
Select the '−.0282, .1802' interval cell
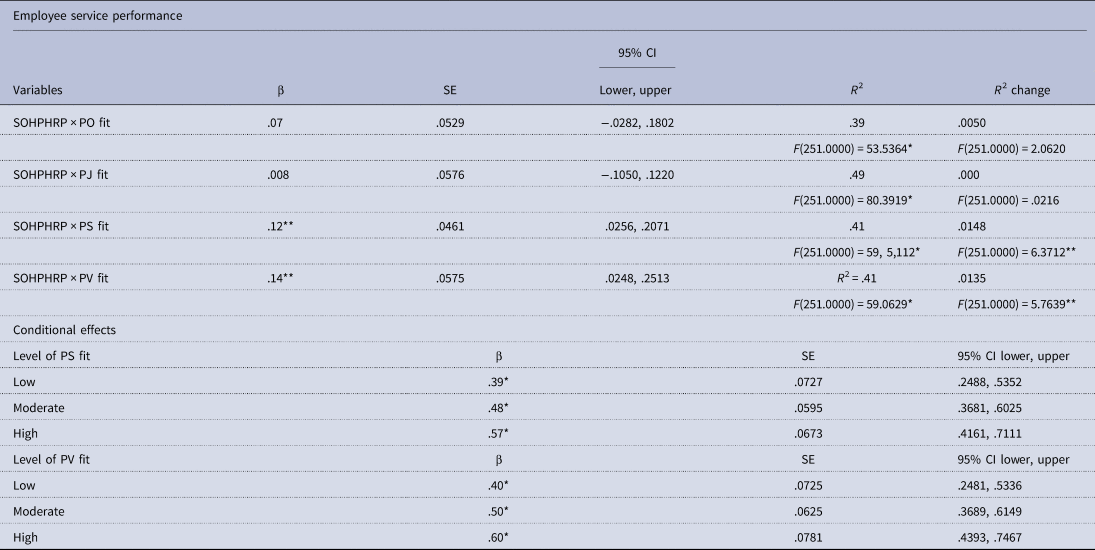tap(637, 123)
